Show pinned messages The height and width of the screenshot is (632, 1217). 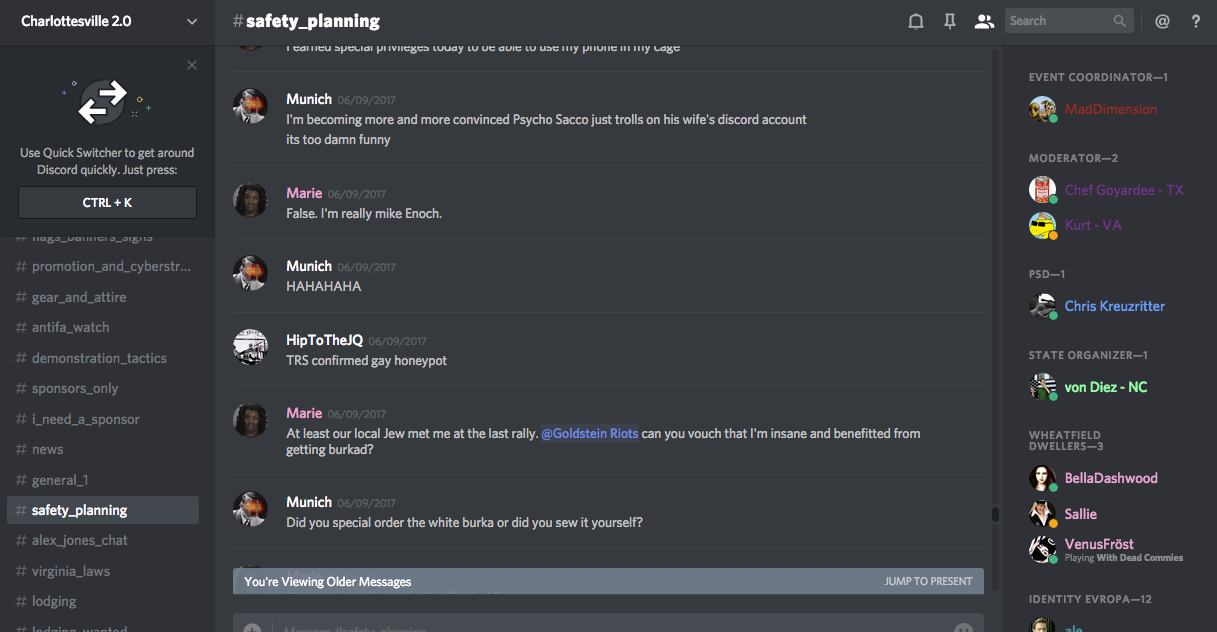(950, 21)
